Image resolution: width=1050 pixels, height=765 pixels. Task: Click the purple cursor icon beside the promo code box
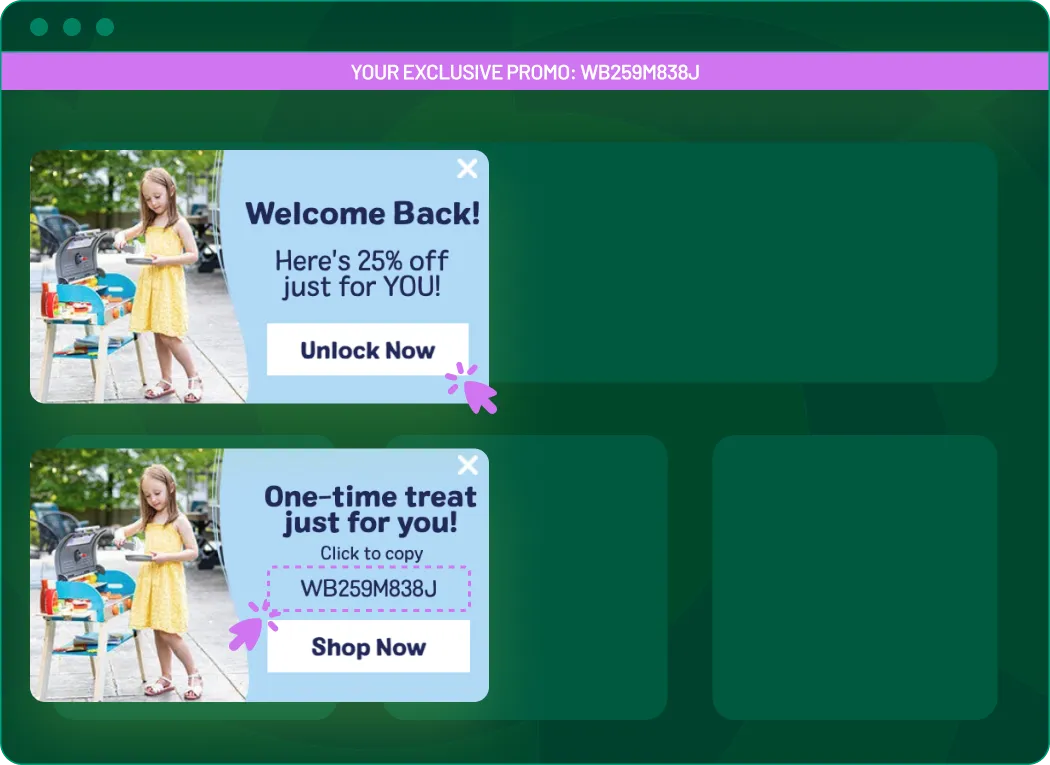coord(254,626)
